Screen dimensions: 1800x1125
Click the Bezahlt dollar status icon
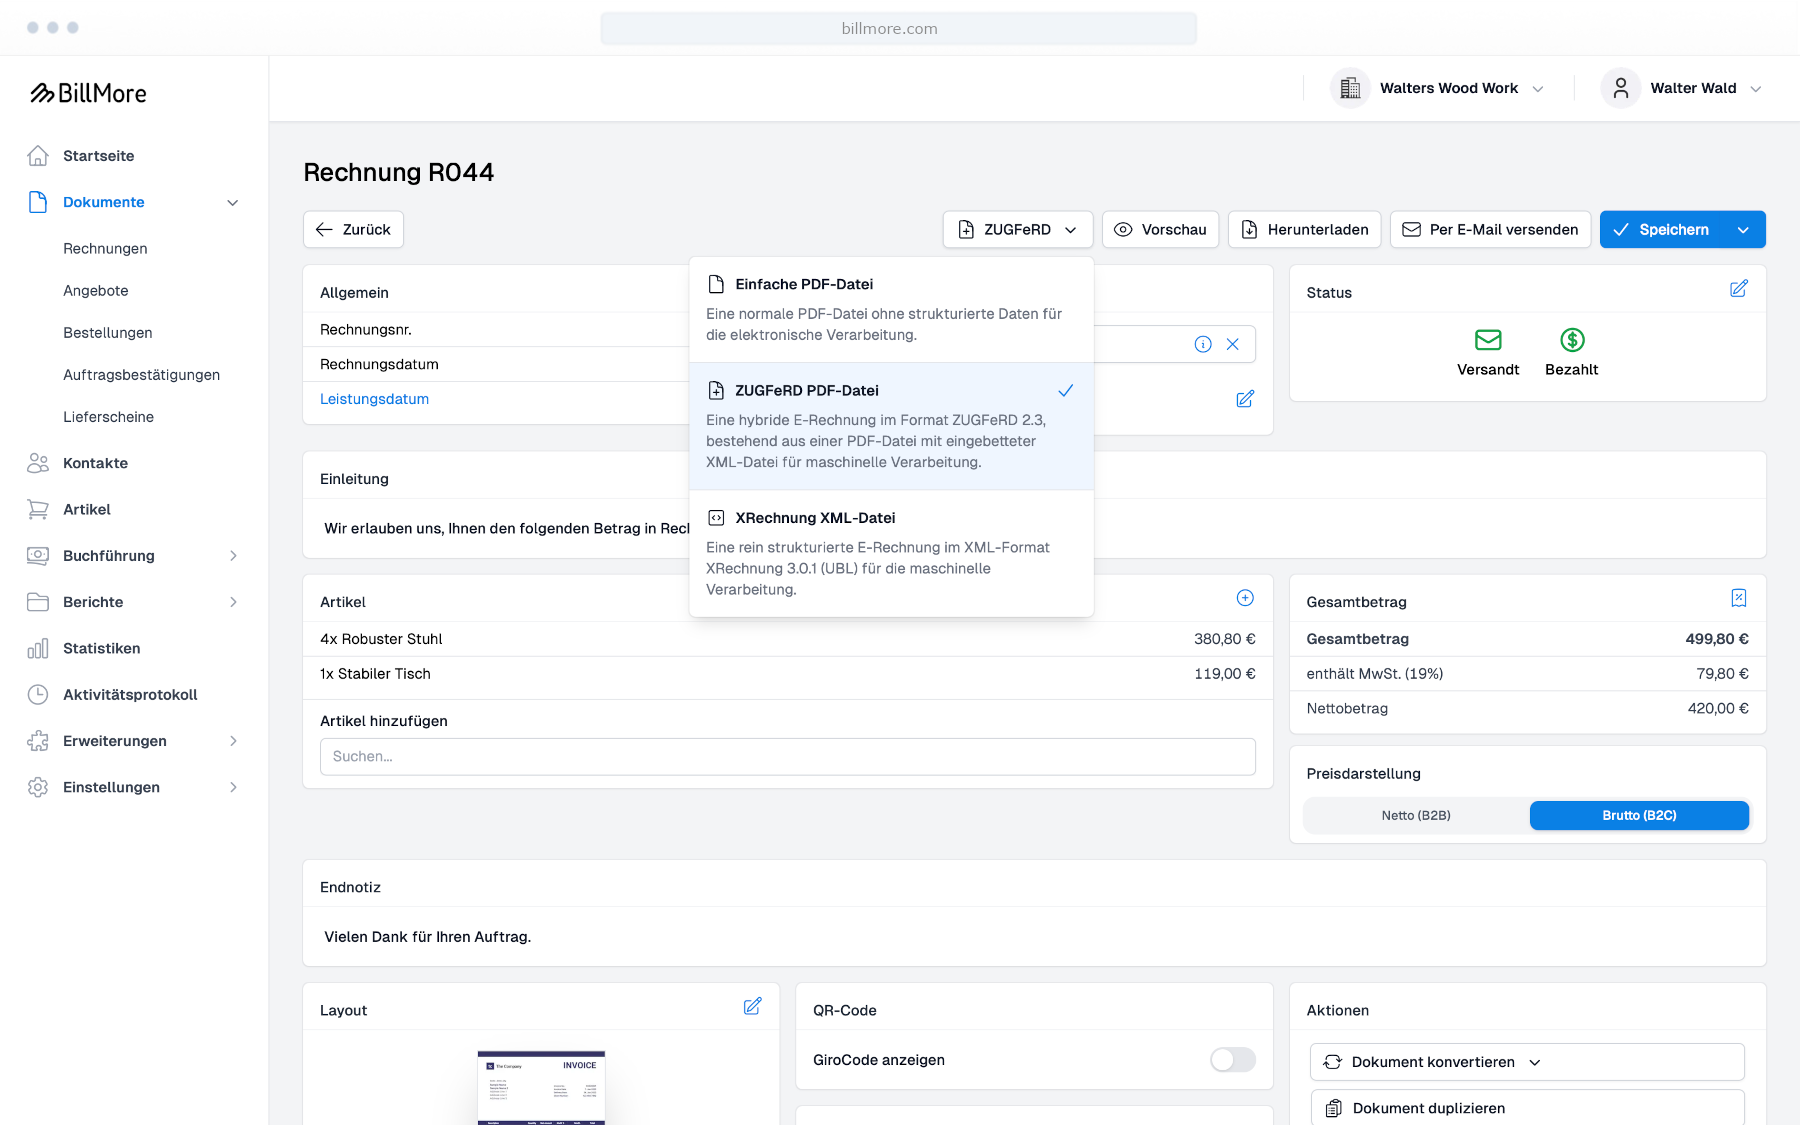1572,340
